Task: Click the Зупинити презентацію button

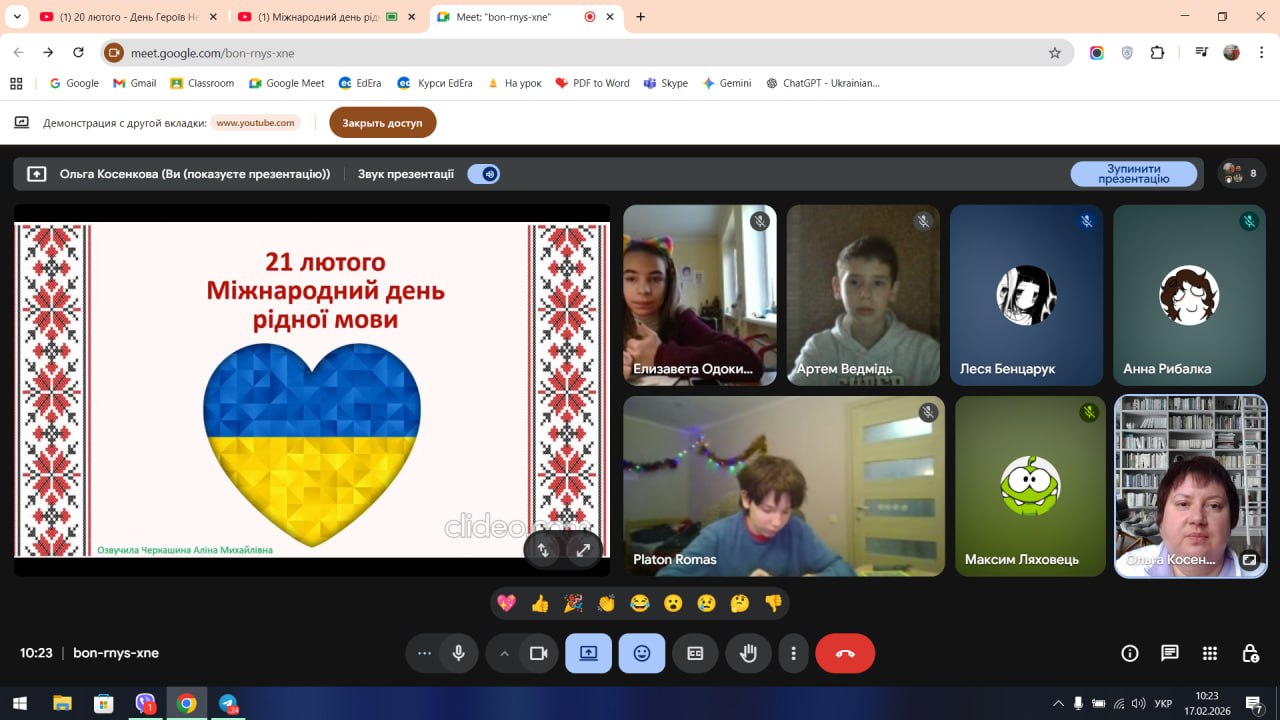Action: (x=1133, y=174)
